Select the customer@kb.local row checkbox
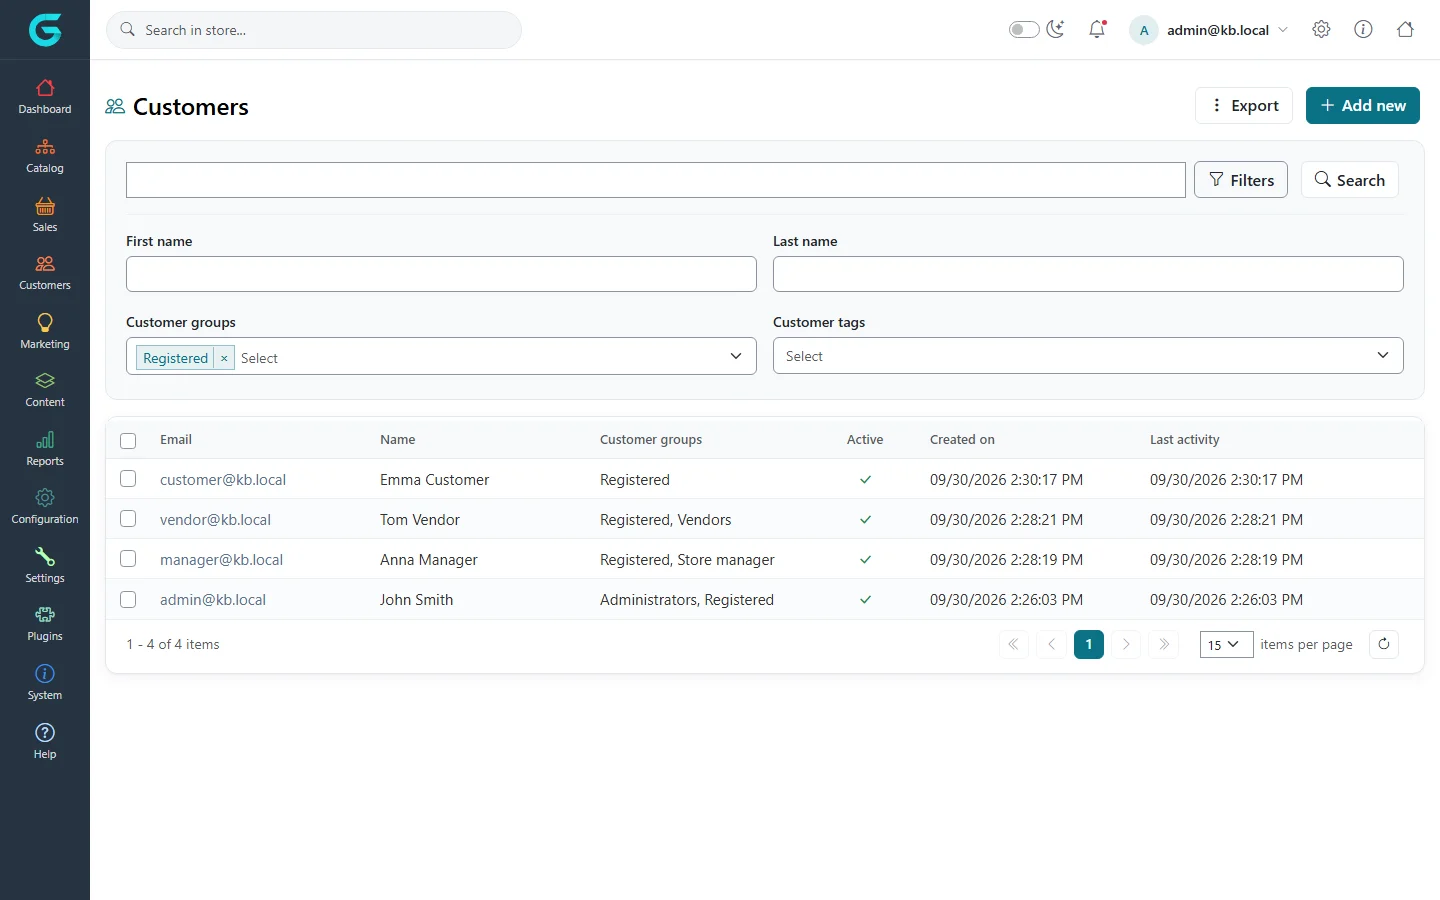 (128, 479)
